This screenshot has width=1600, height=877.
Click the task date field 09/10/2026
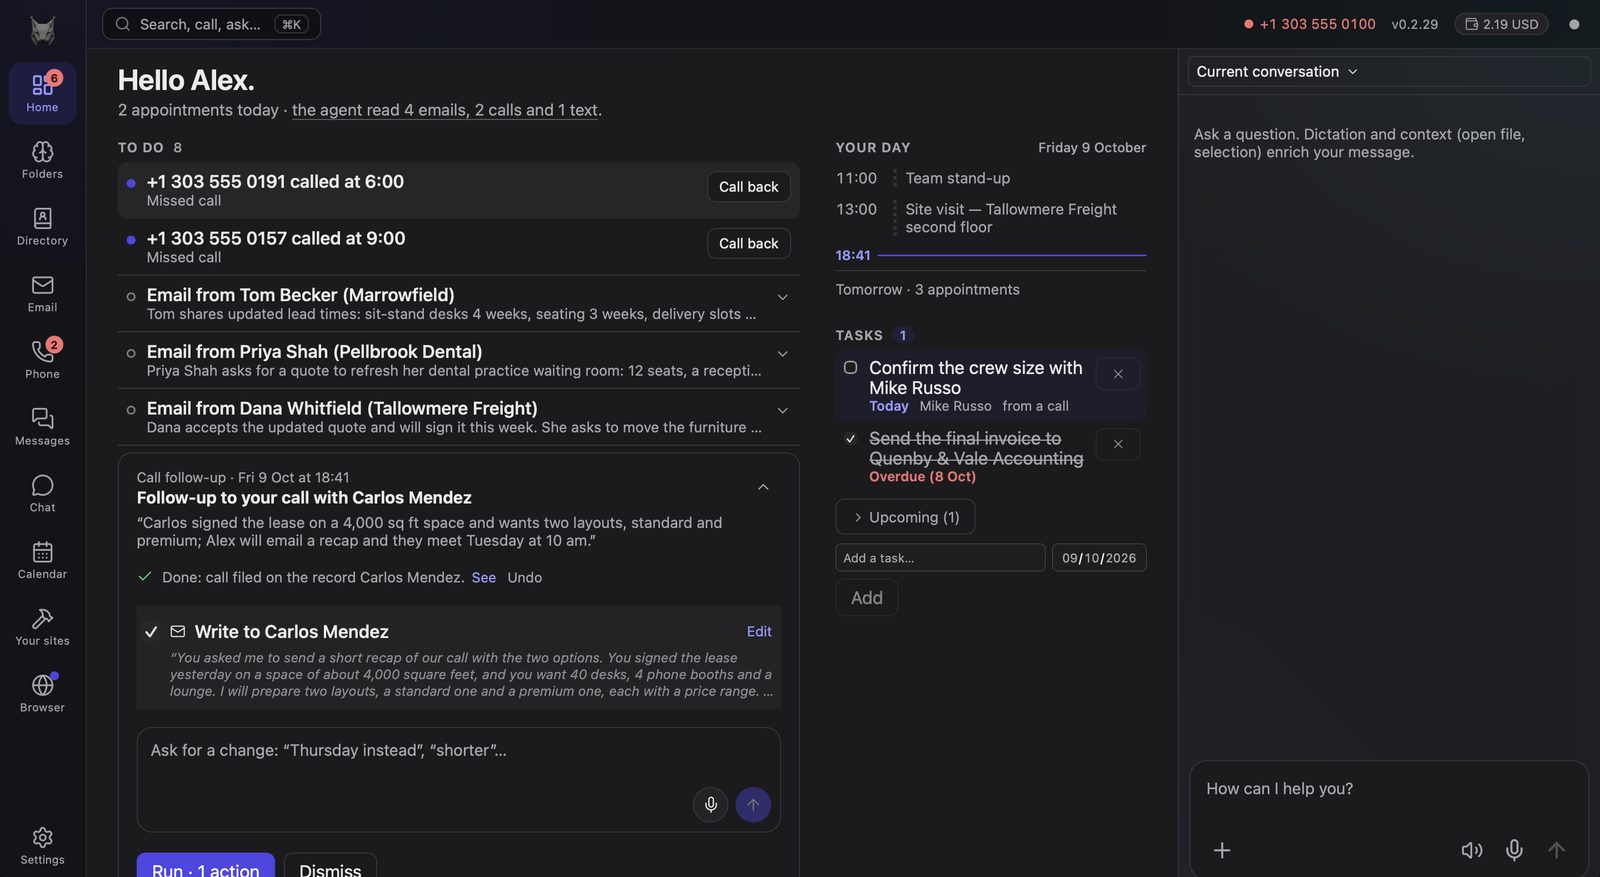[1099, 558]
